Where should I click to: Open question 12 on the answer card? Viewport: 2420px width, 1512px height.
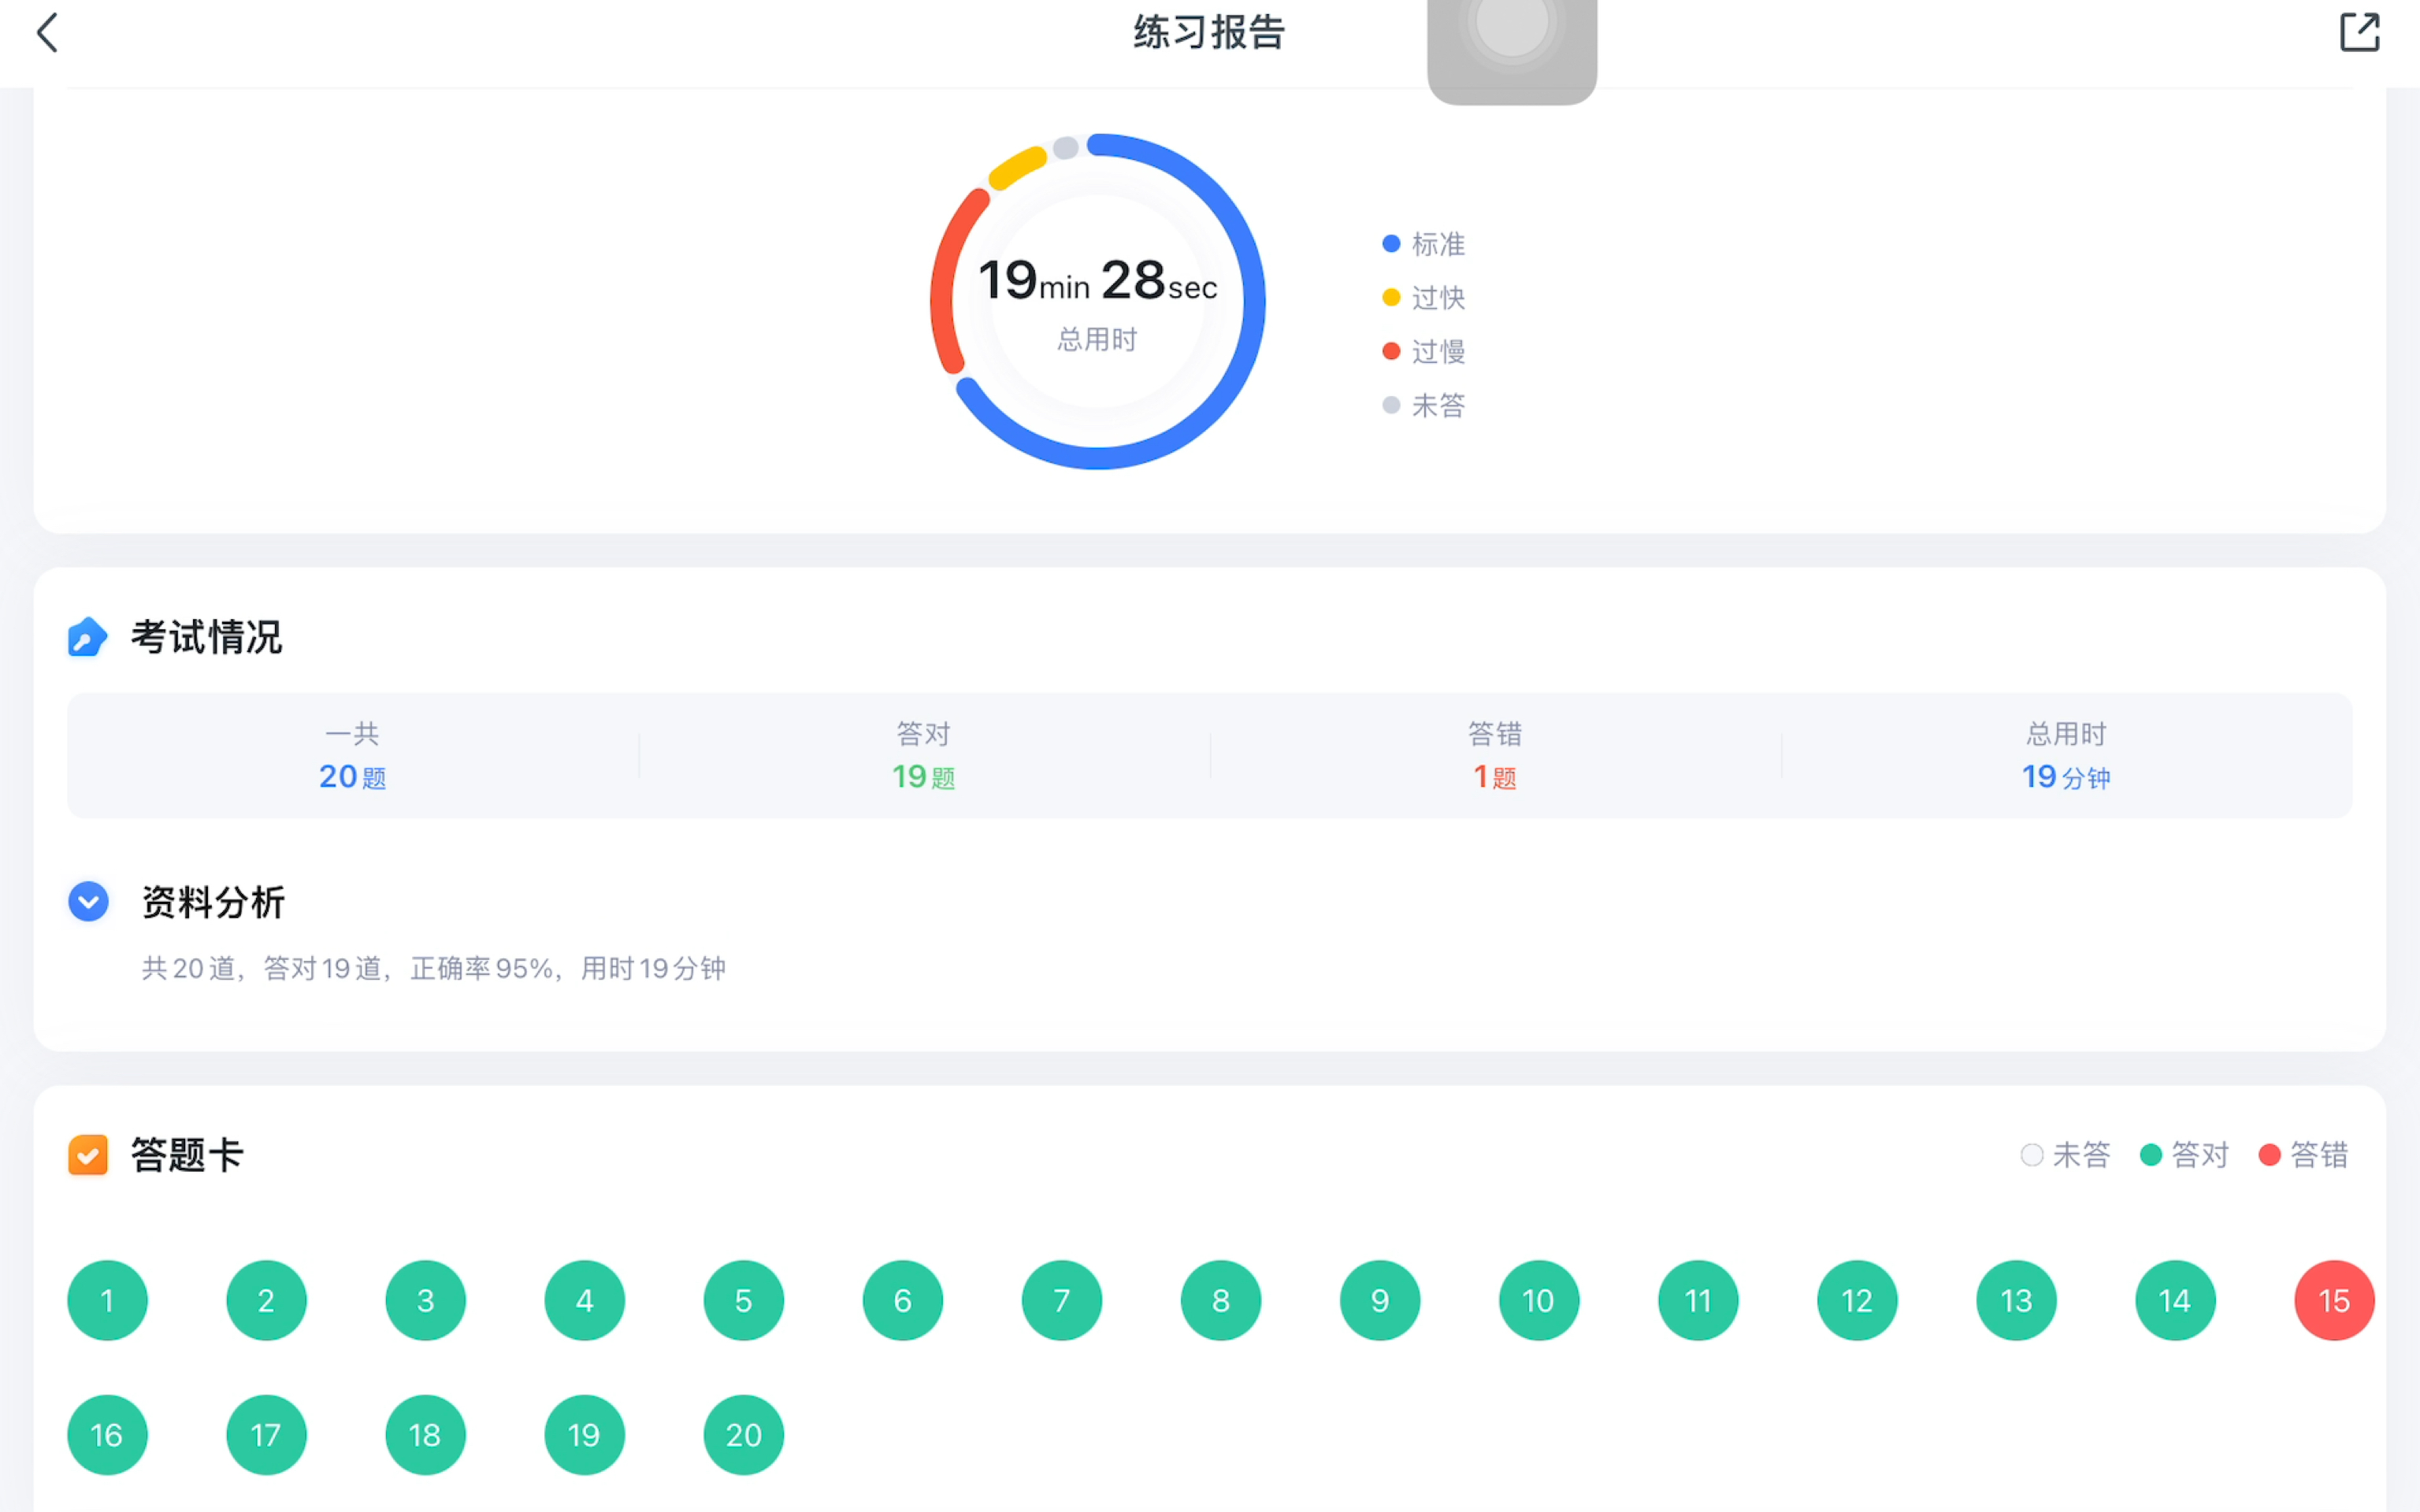pyautogui.click(x=1856, y=1300)
